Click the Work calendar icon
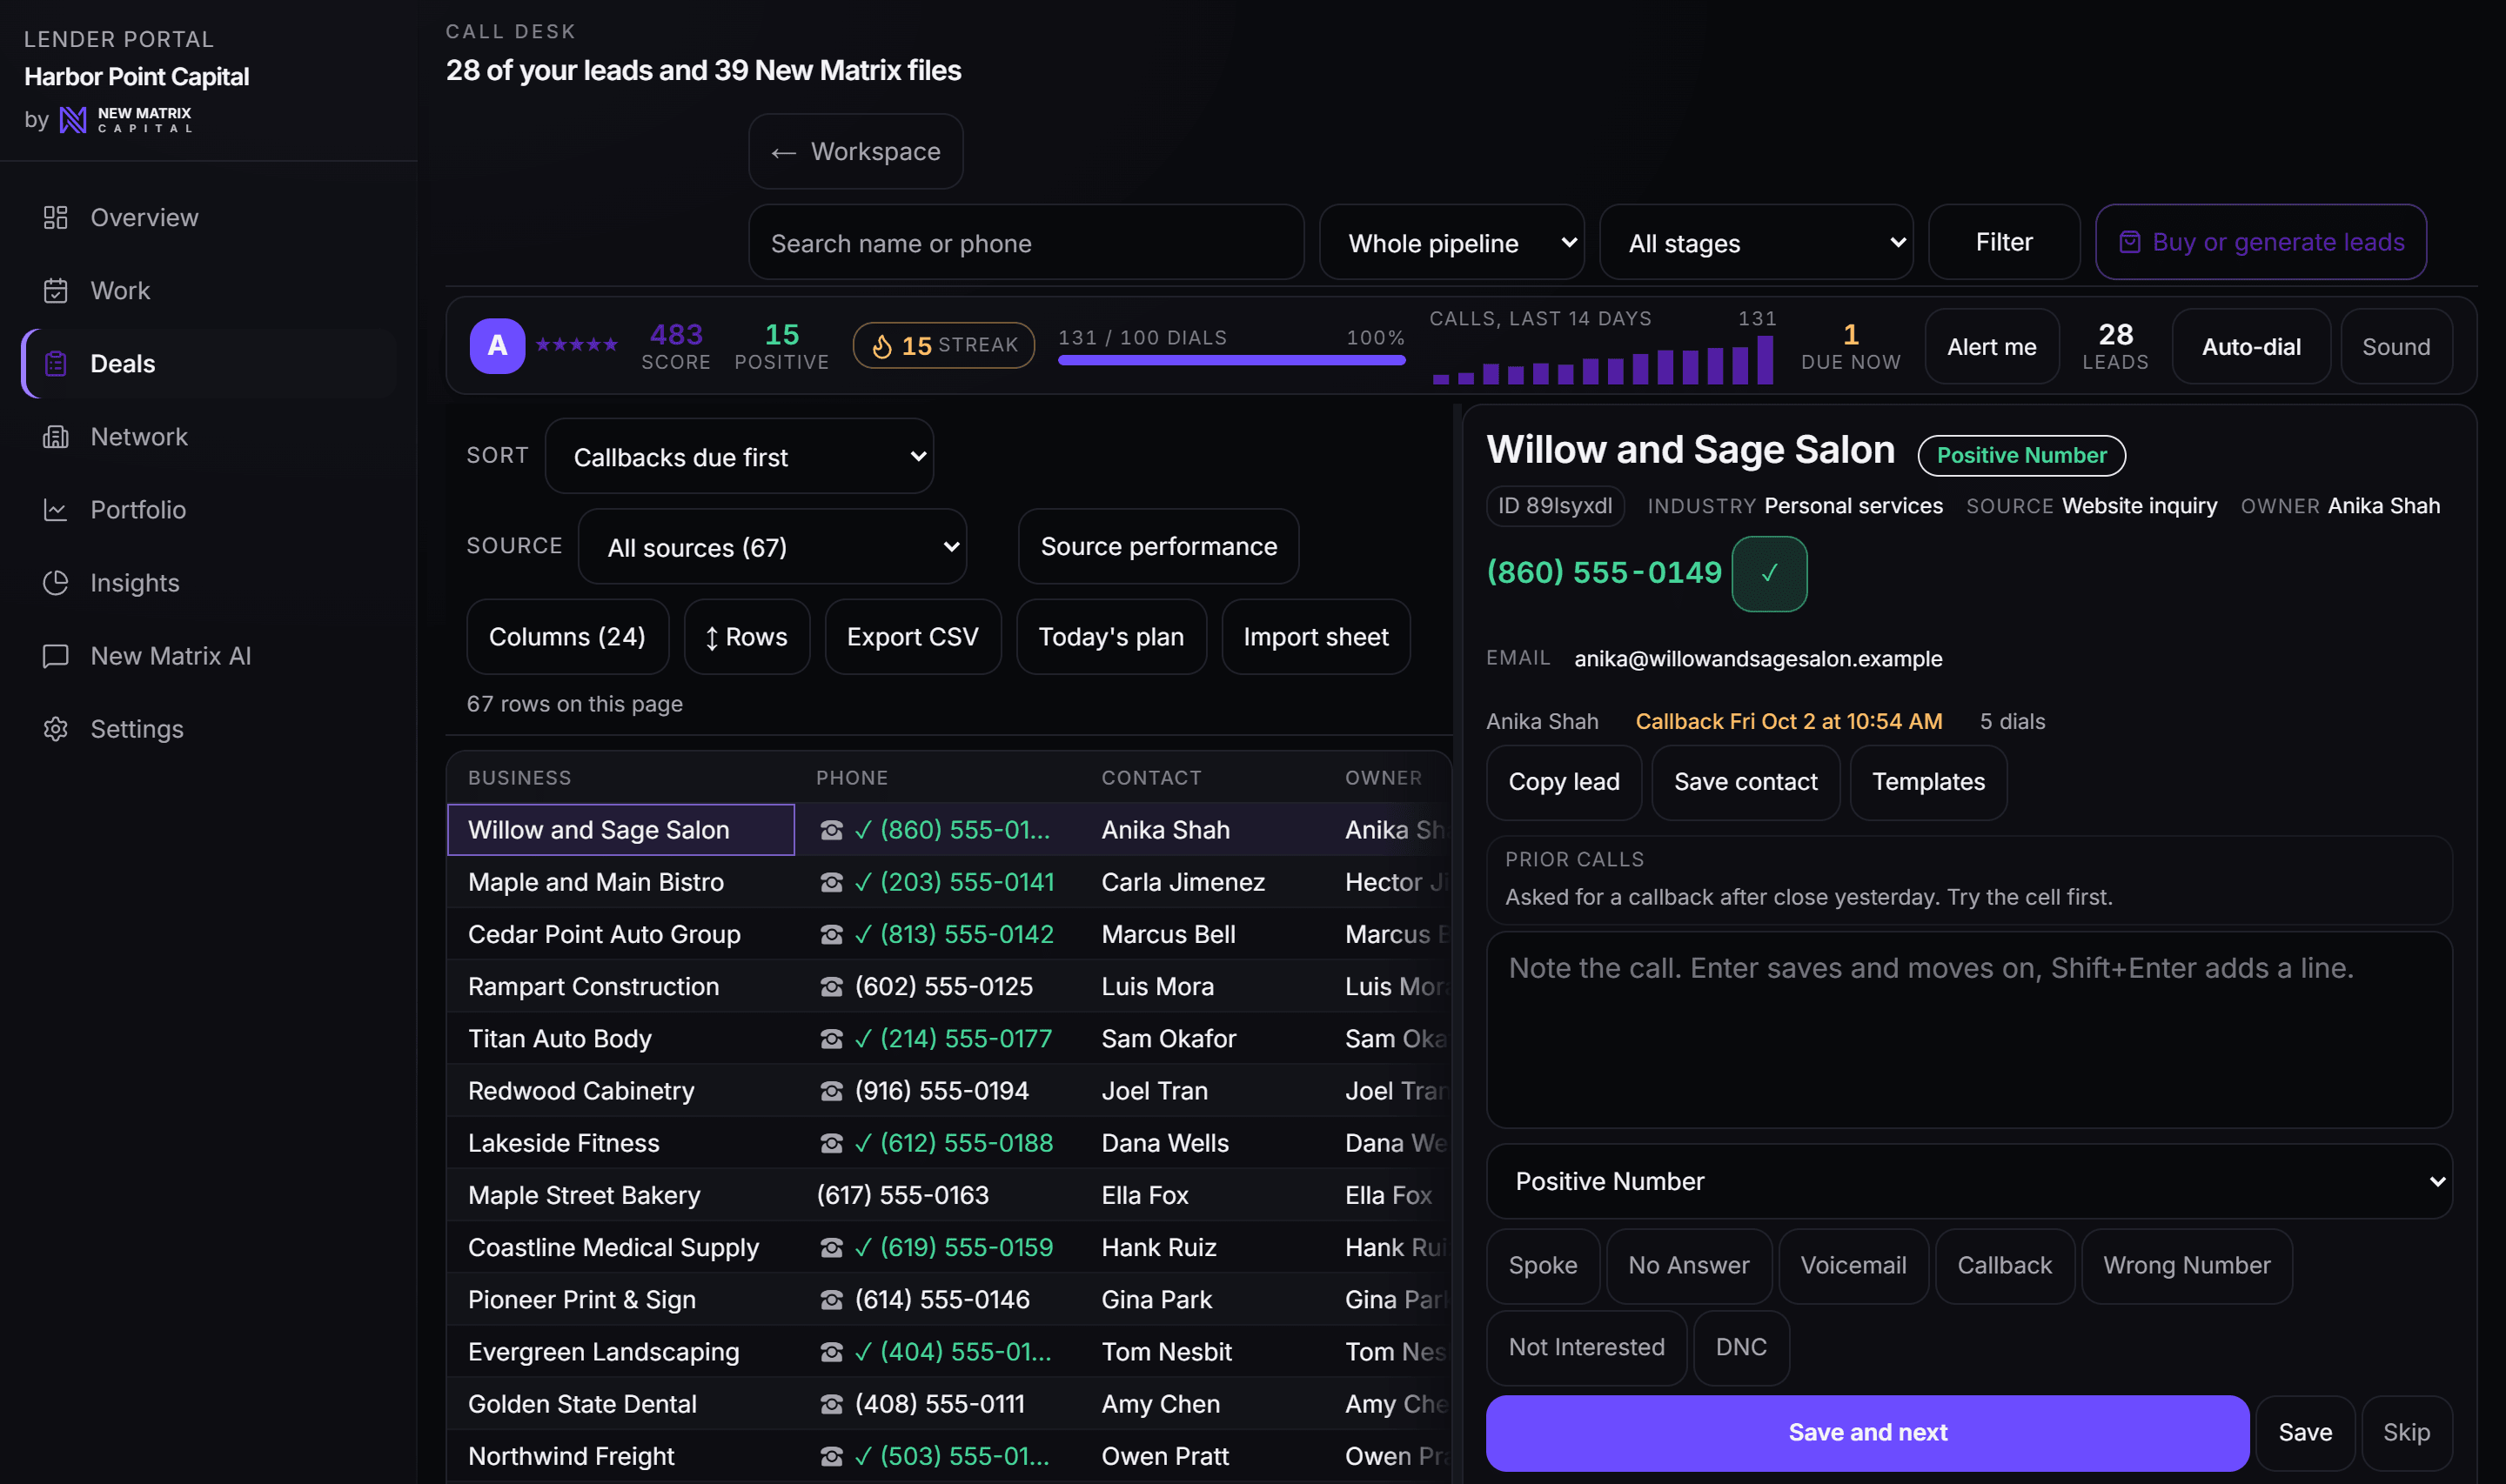This screenshot has height=1484, width=2506. click(x=55, y=290)
